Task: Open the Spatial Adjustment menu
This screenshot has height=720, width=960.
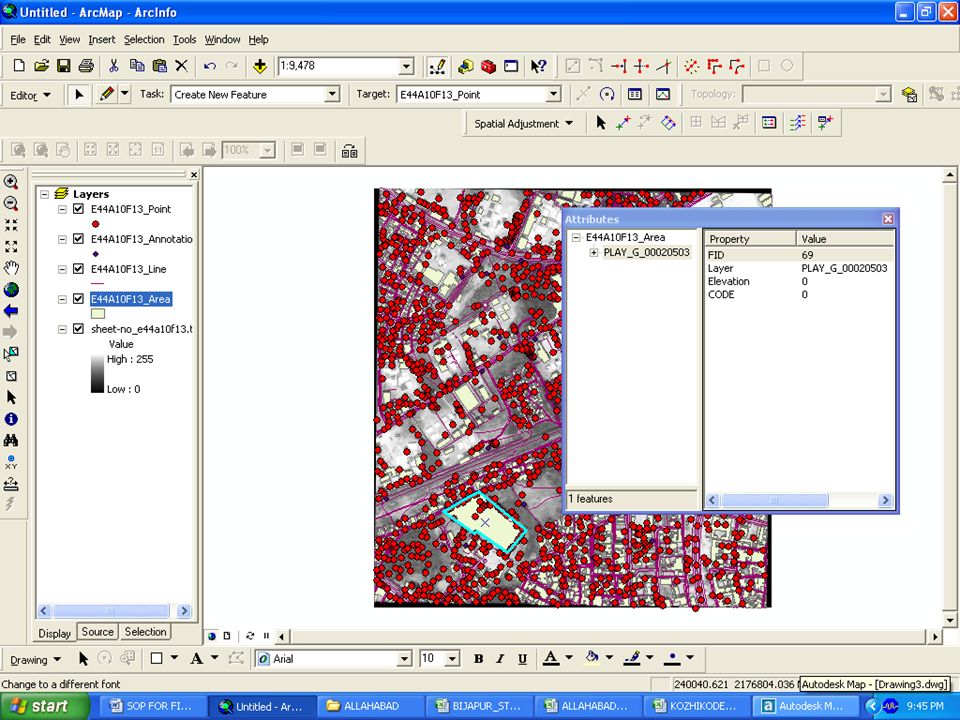Action: tap(523, 124)
